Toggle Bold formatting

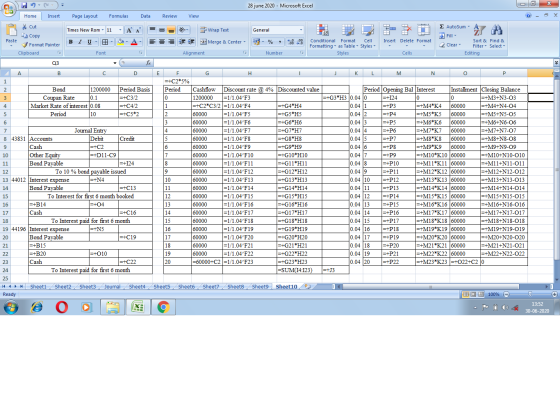coord(71,42)
